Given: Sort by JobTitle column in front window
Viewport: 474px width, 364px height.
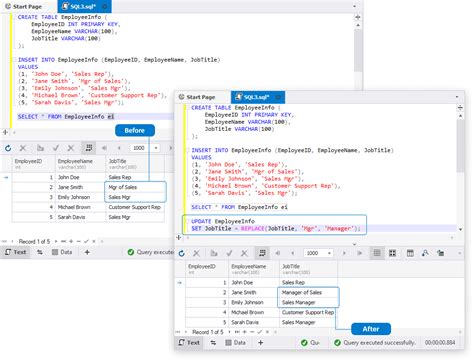Looking at the screenshot, I should [x=308, y=269].
